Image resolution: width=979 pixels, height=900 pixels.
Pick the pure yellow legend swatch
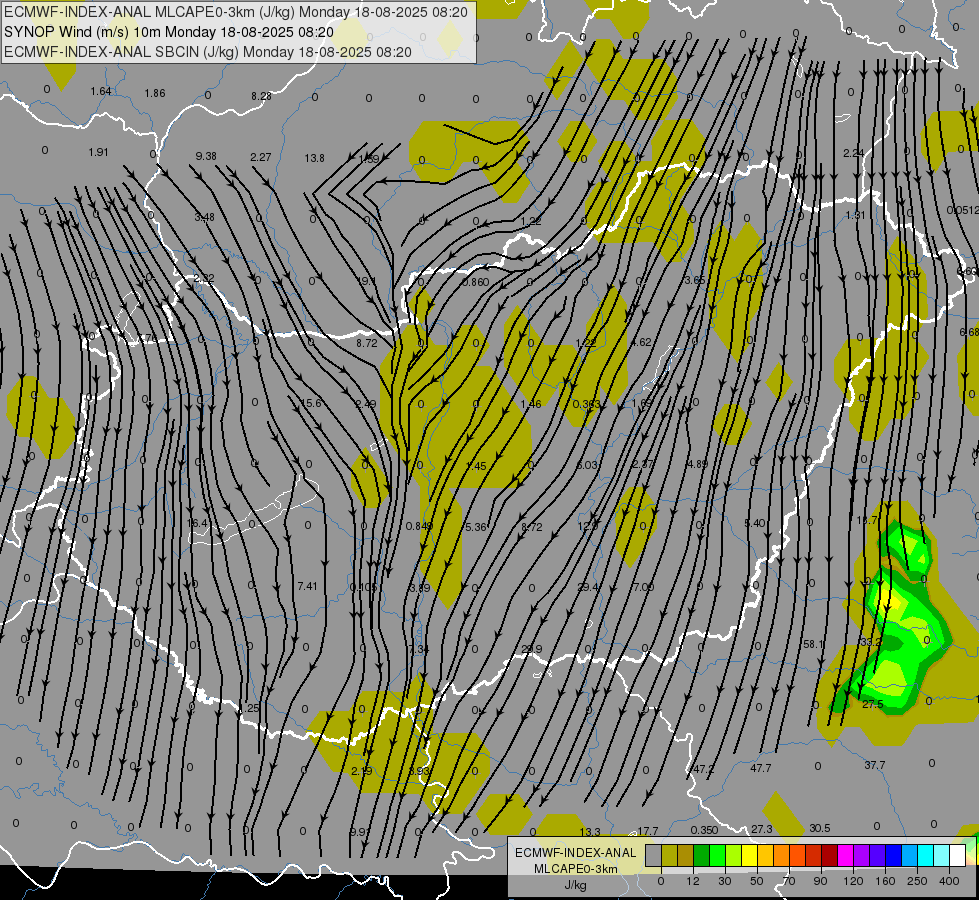[749, 855]
